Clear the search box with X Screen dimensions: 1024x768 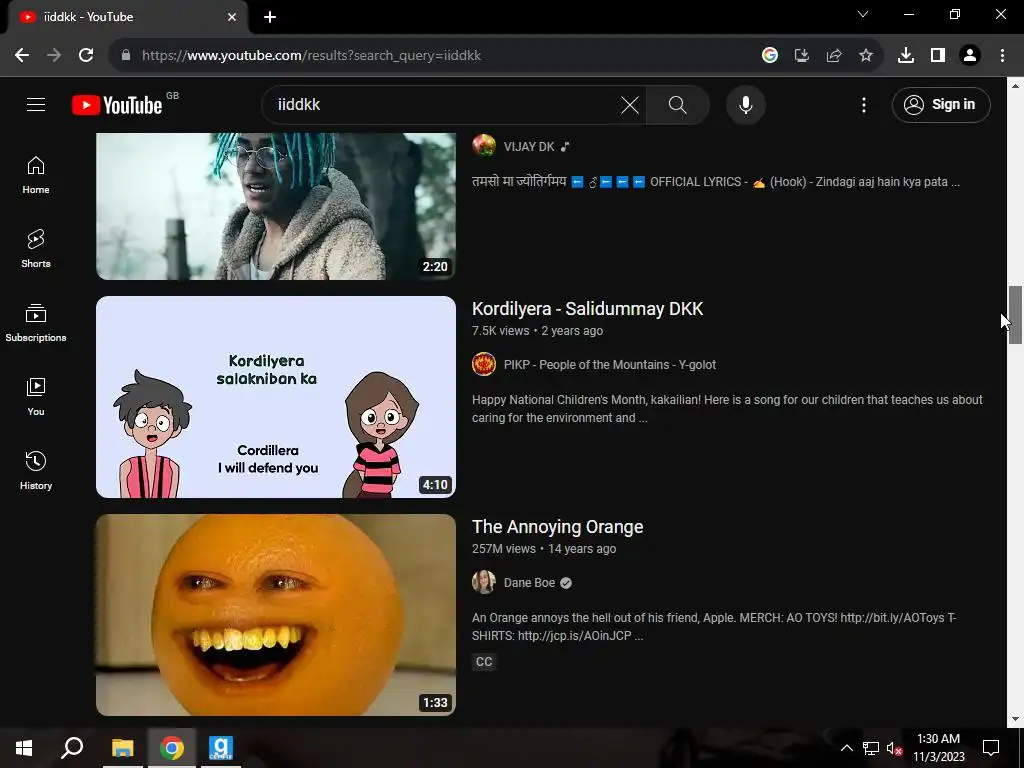pyautogui.click(x=630, y=104)
